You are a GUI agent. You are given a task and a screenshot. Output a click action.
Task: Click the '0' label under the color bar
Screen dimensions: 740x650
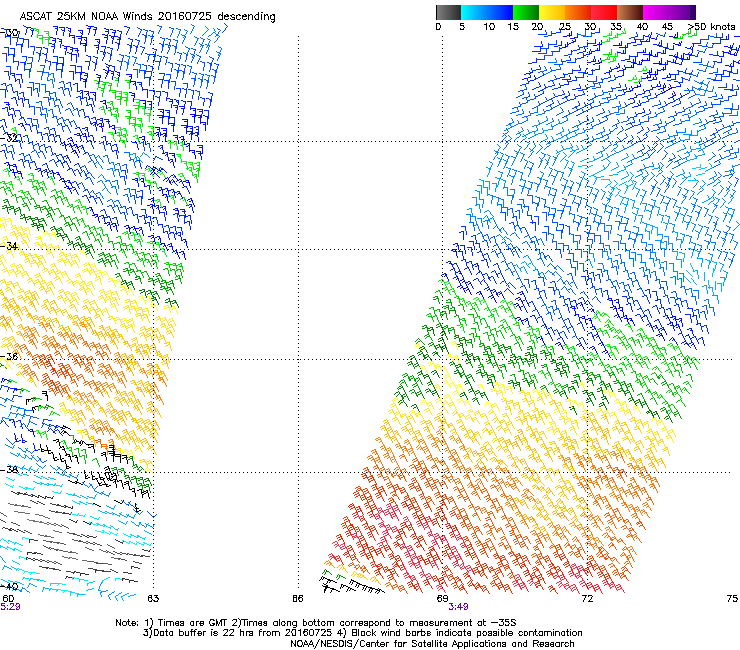tap(438, 27)
